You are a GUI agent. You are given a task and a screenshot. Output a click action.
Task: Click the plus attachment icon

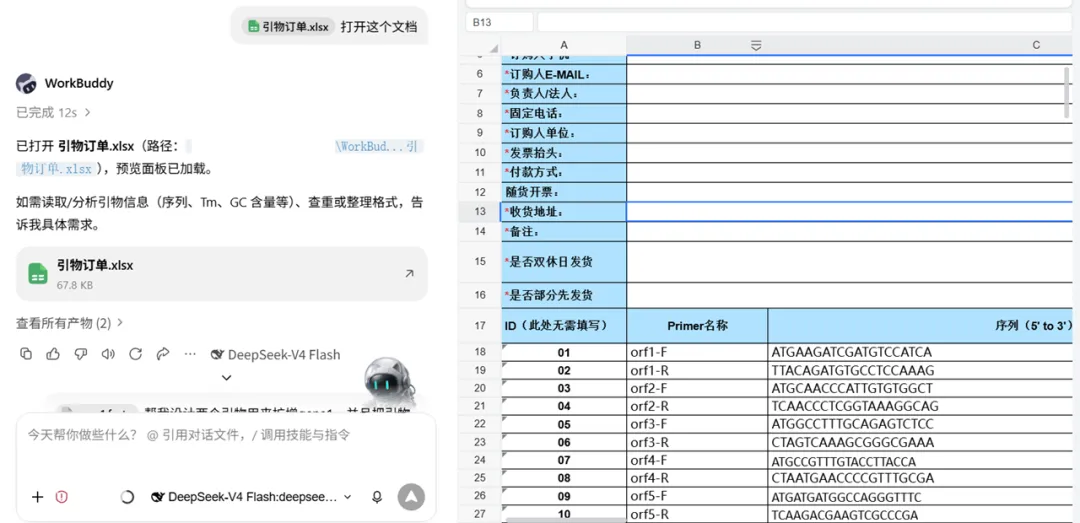pyautogui.click(x=38, y=497)
